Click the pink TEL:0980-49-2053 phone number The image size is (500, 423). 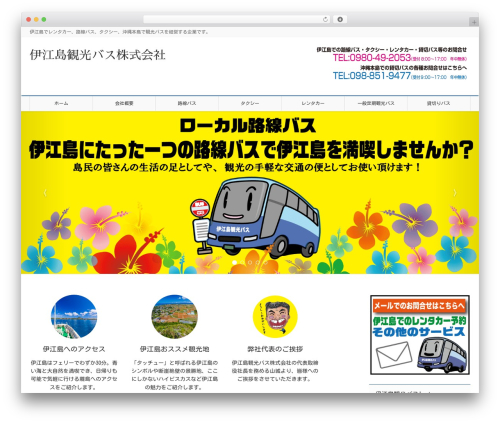(x=372, y=58)
